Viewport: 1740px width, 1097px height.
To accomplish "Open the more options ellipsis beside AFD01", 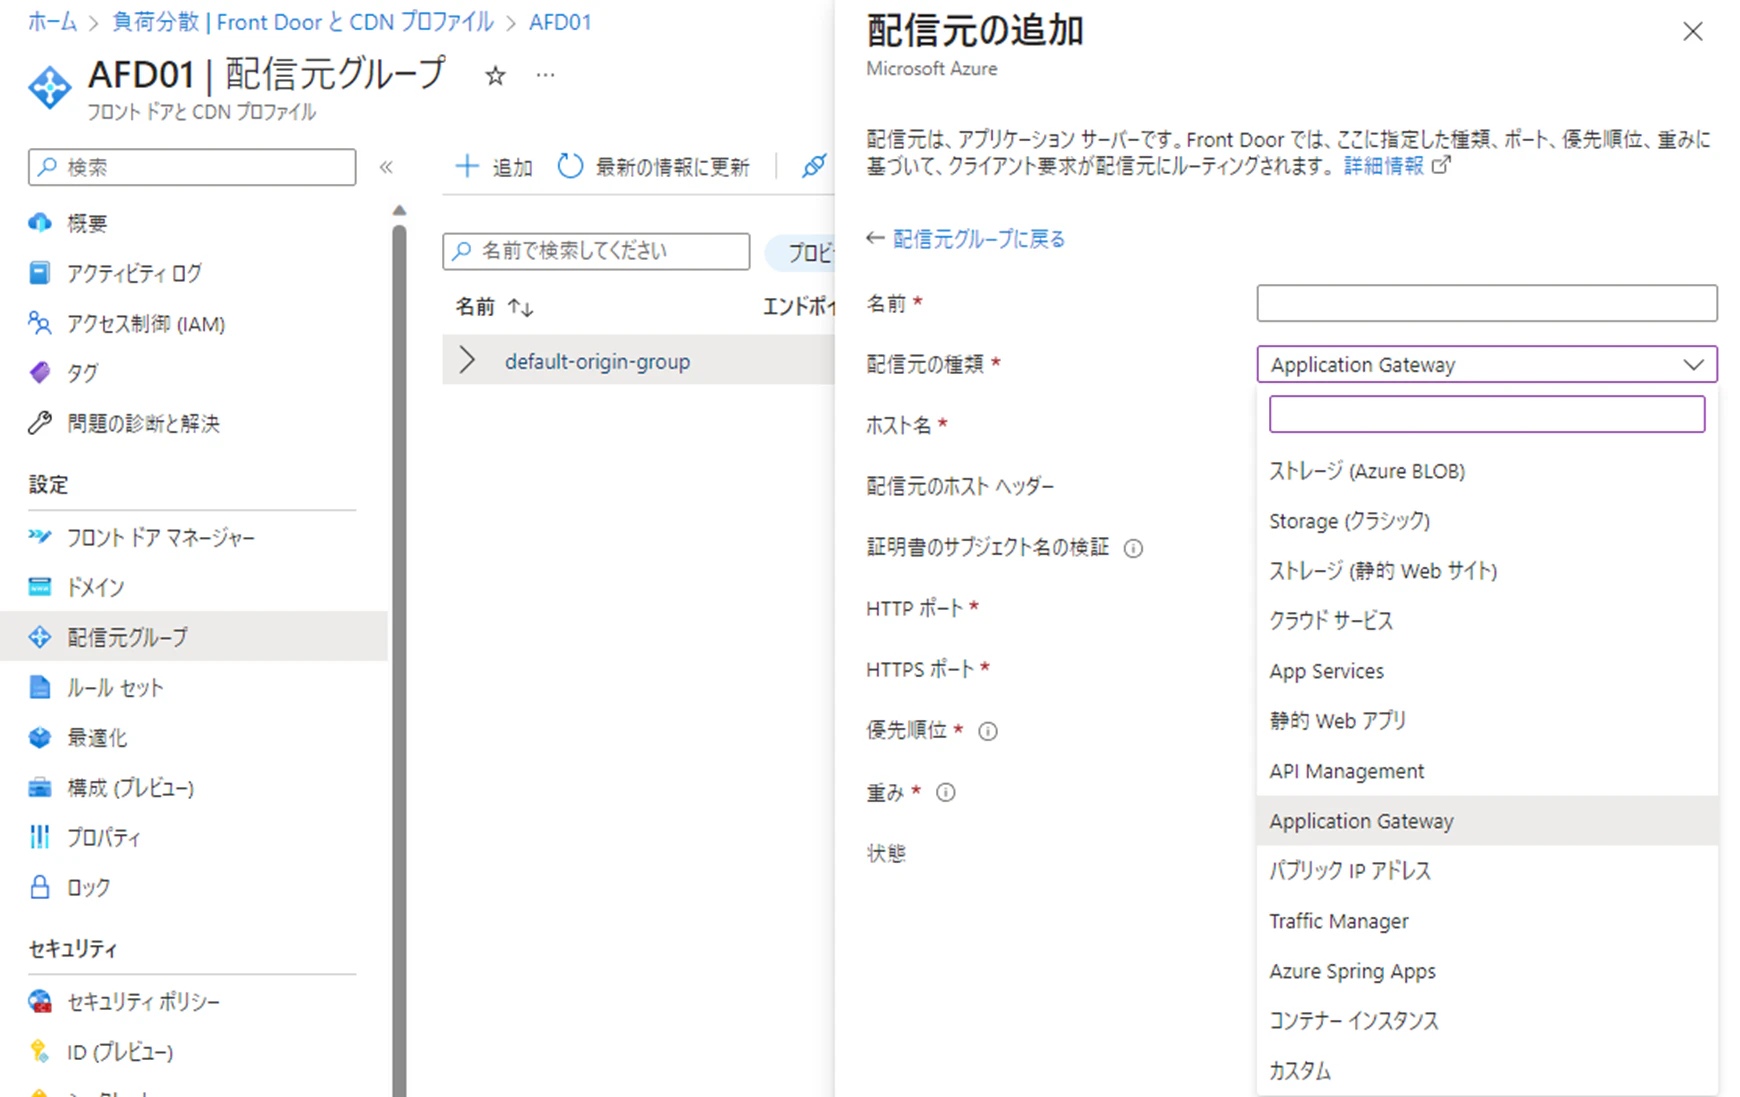I will pyautogui.click(x=545, y=75).
